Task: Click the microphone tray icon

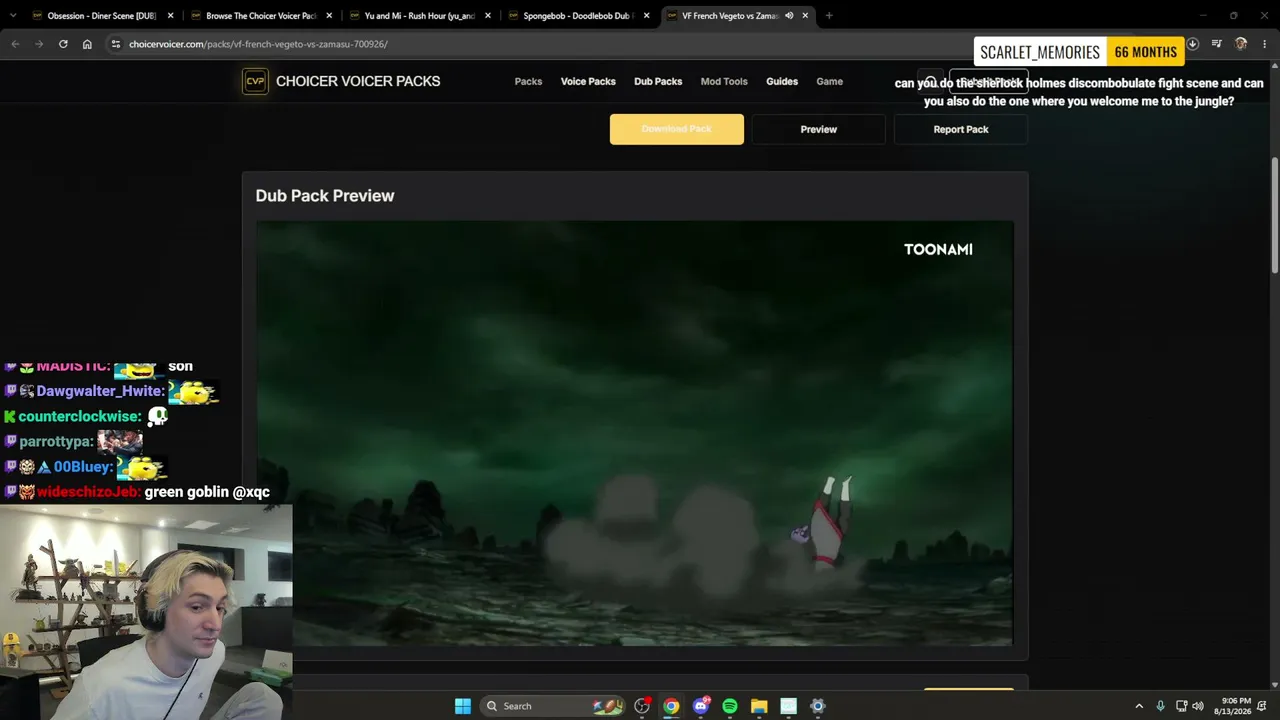Action: [x=1160, y=706]
